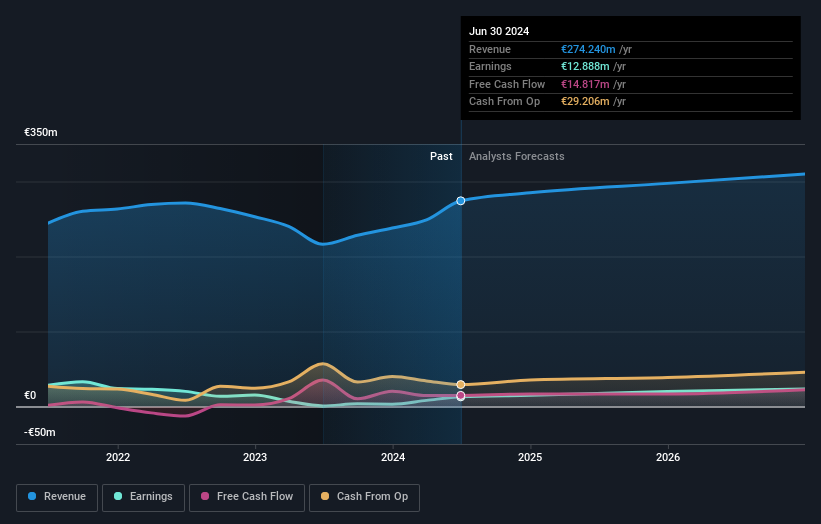Screen dimensions: 821x524
Task: Click the 2024 x-axis label
Action: tap(393, 457)
